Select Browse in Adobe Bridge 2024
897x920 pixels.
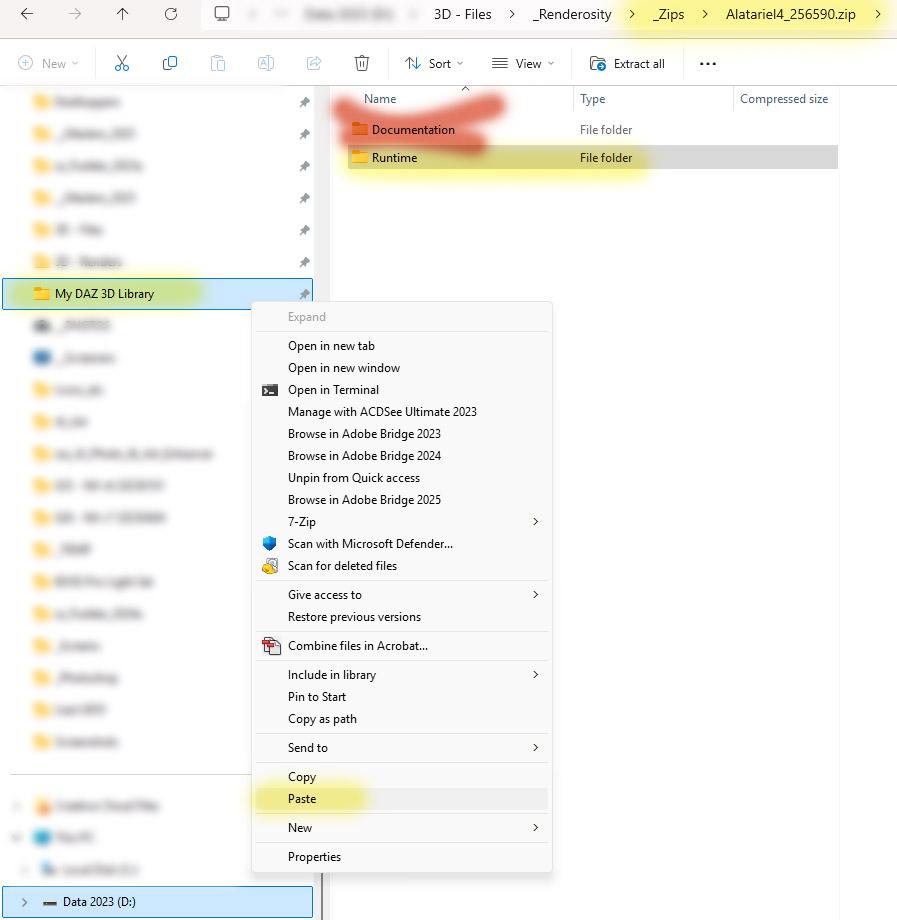point(401,456)
